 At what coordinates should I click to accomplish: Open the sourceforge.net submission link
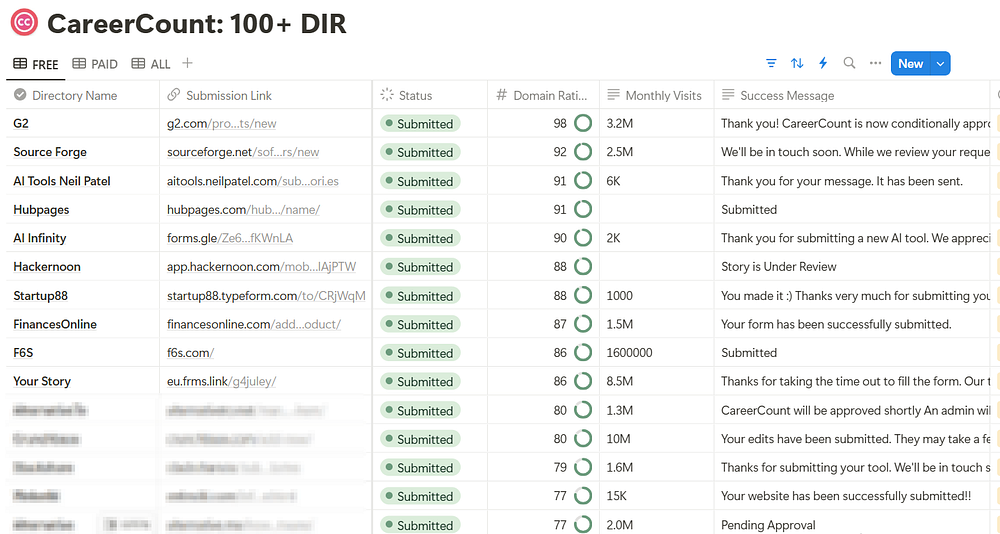click(243, 152)
